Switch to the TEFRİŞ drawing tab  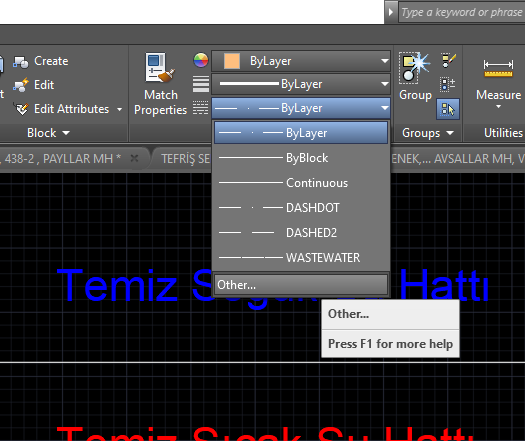coord(186,159)
